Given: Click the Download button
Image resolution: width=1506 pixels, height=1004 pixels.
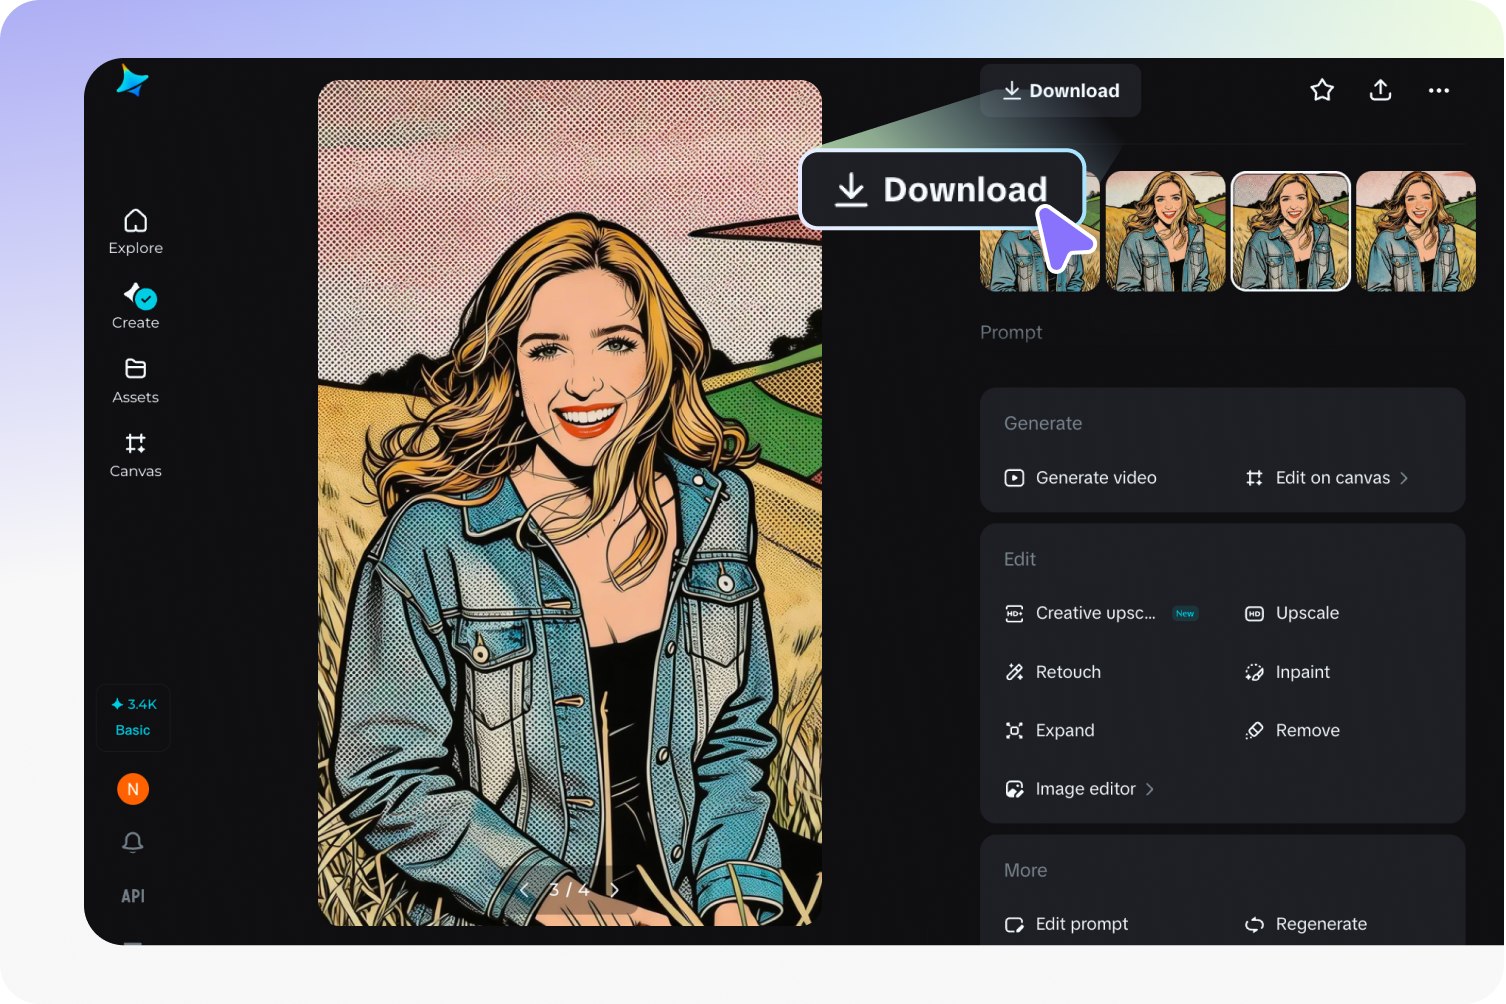Looking at the screenshot, I should (1060, 90).
